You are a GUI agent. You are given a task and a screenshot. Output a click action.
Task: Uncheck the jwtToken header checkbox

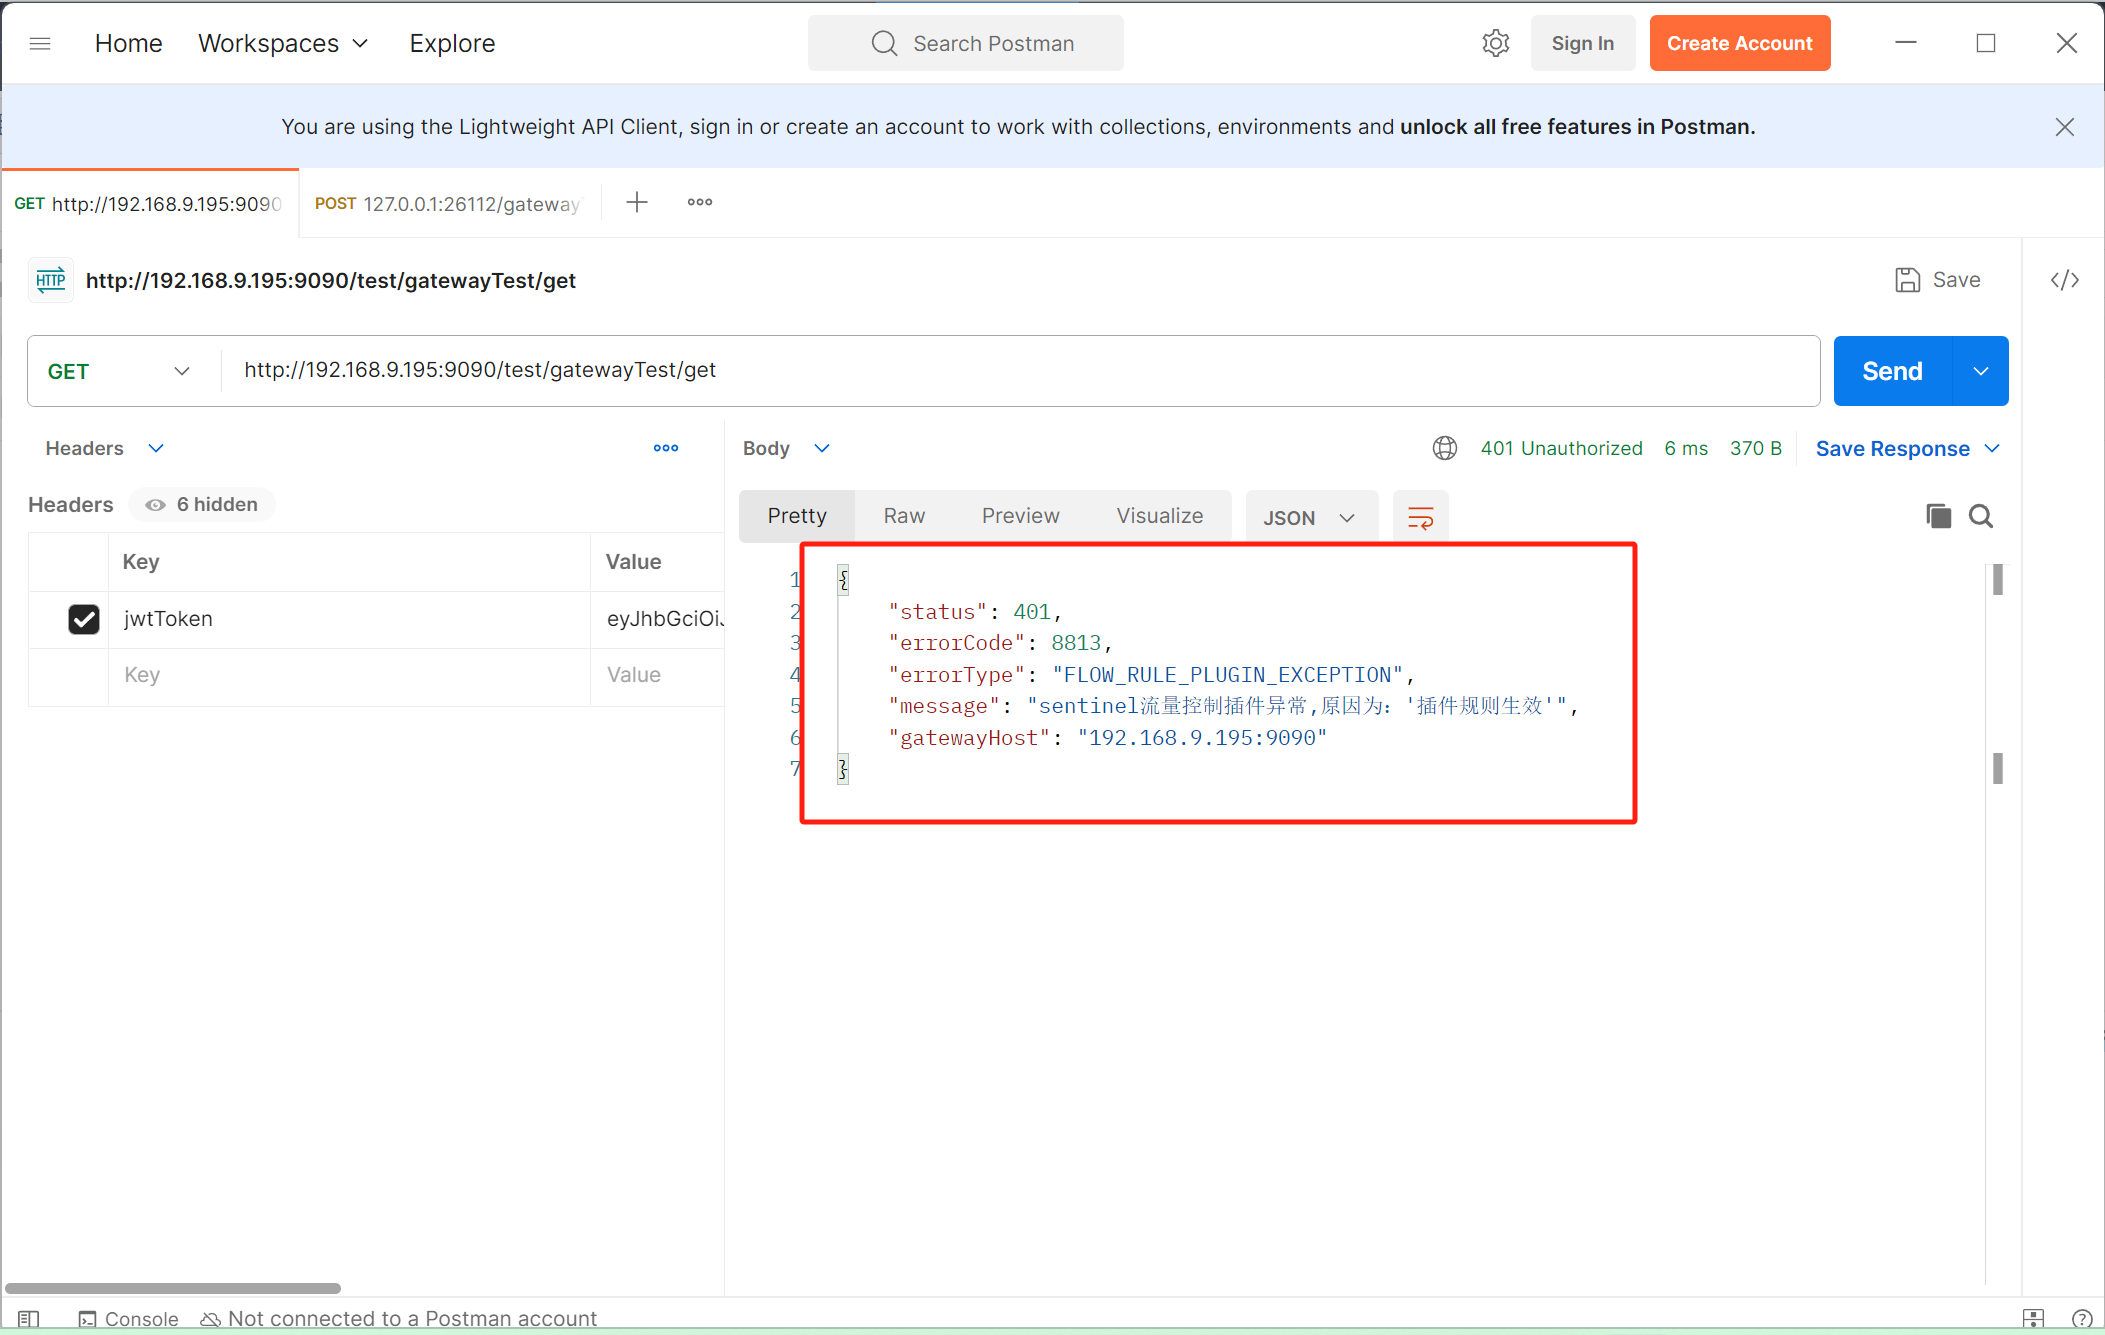pyautogui.click(x=84, y=619)
